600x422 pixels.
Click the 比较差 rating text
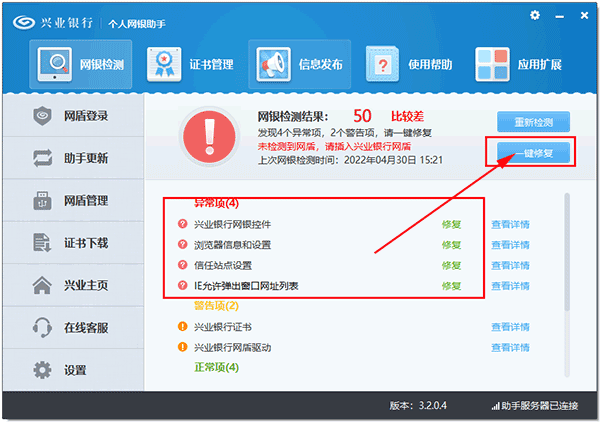point(407,116)
